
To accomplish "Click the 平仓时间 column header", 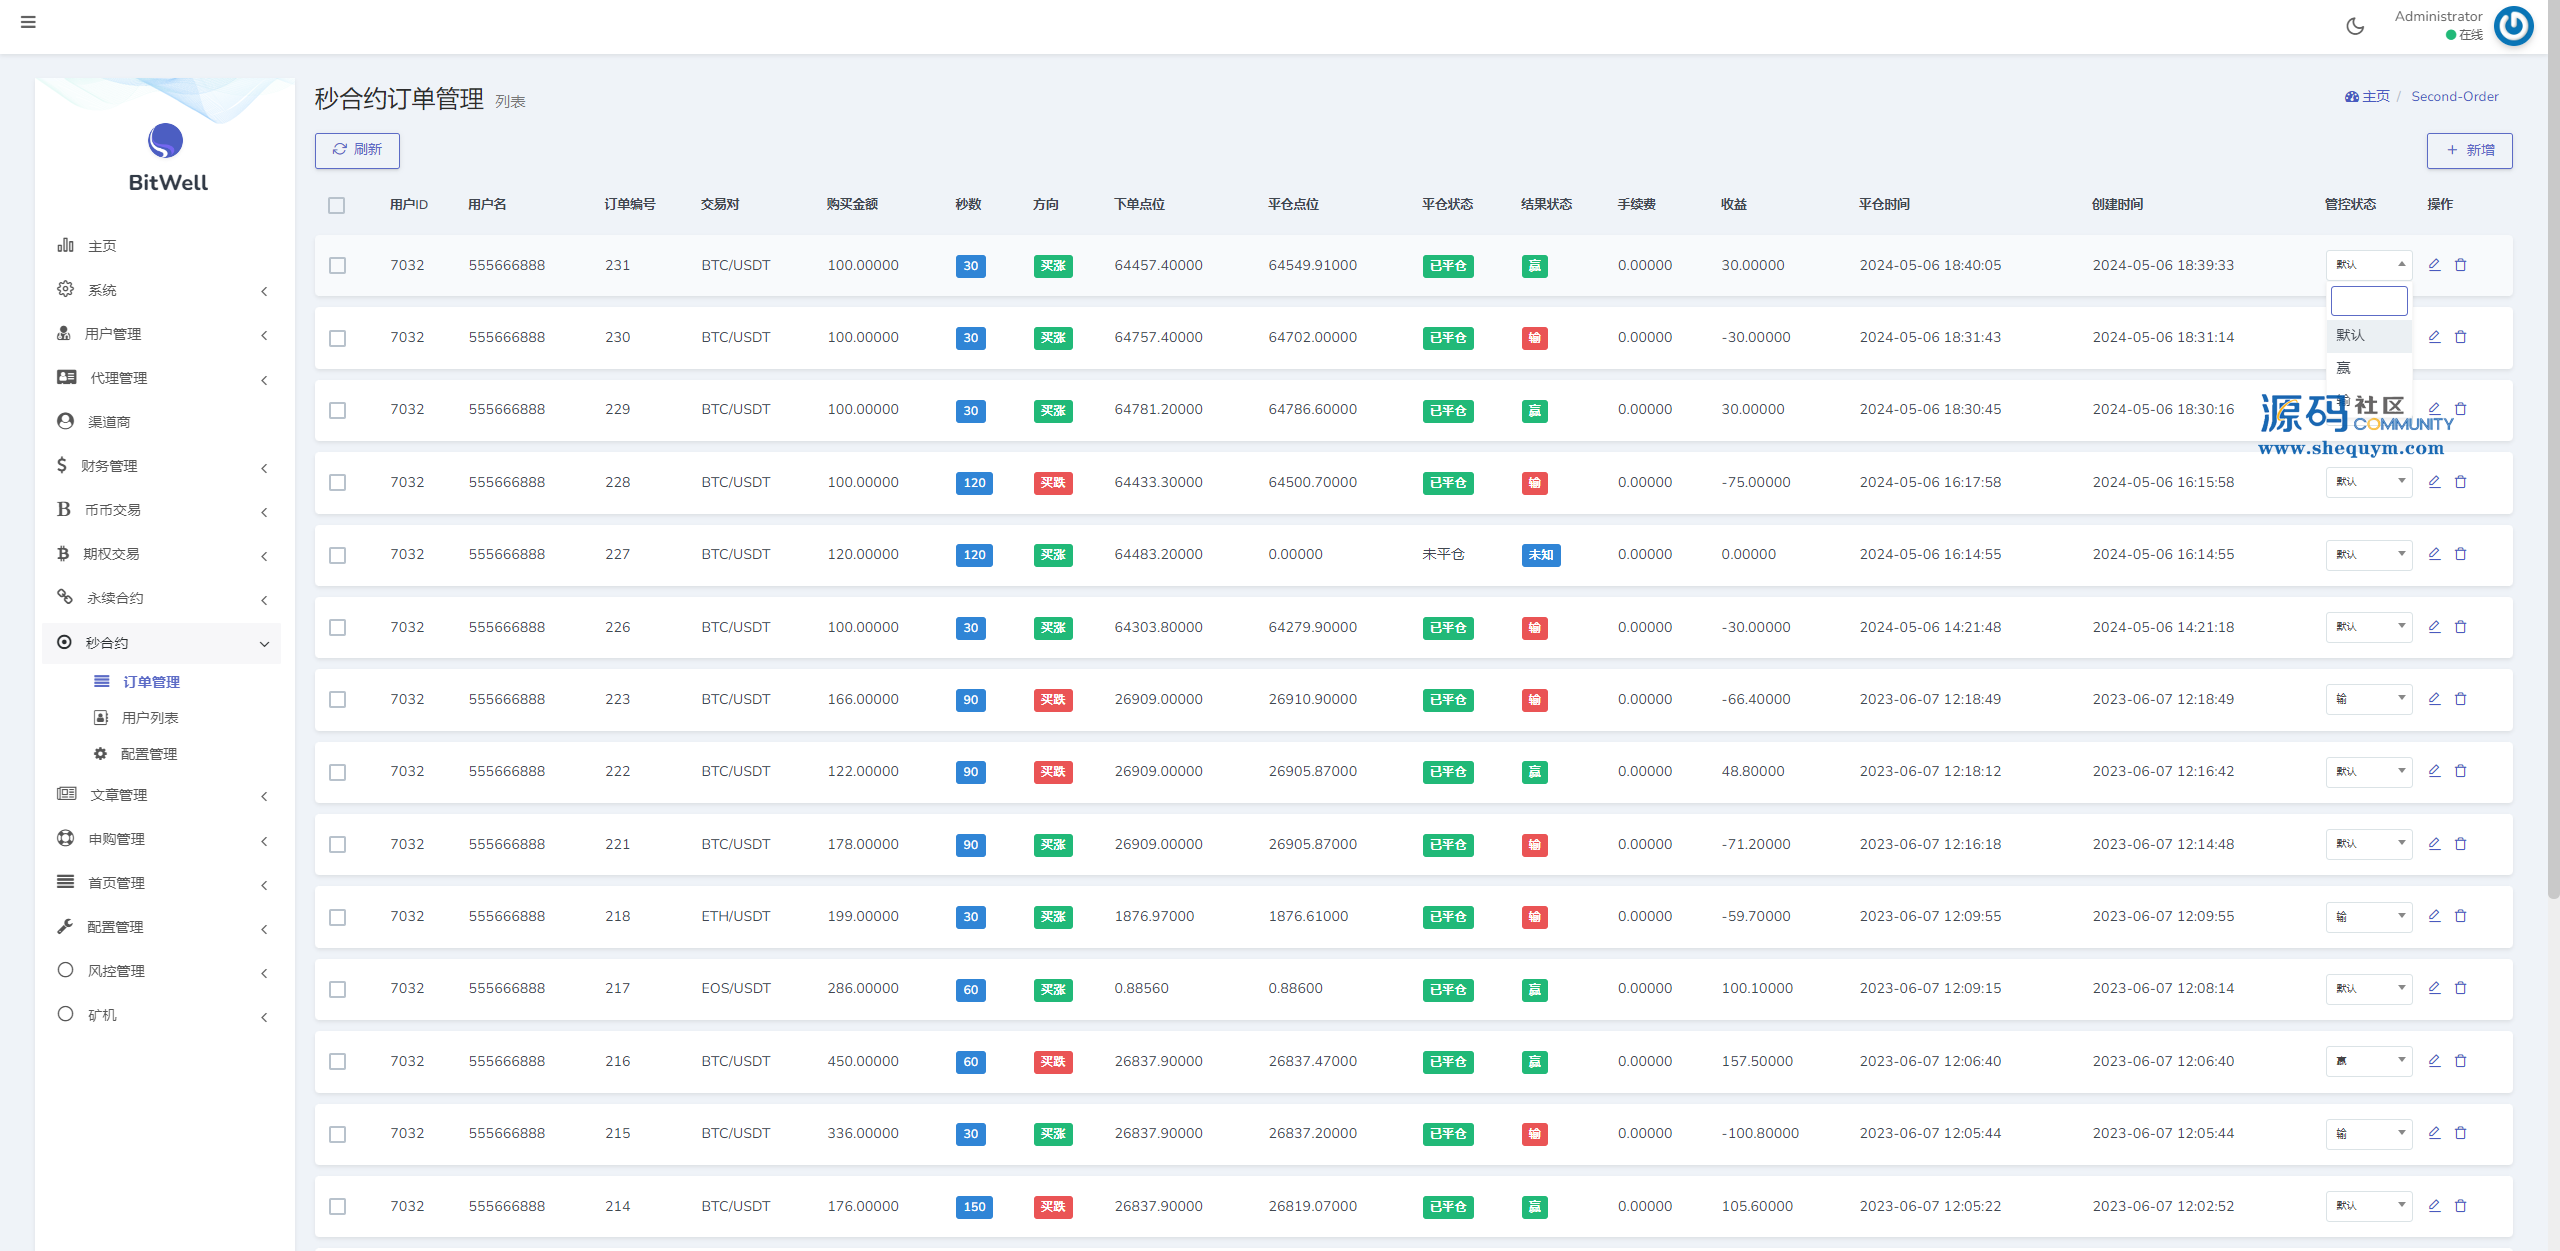I will point(1884,204).
